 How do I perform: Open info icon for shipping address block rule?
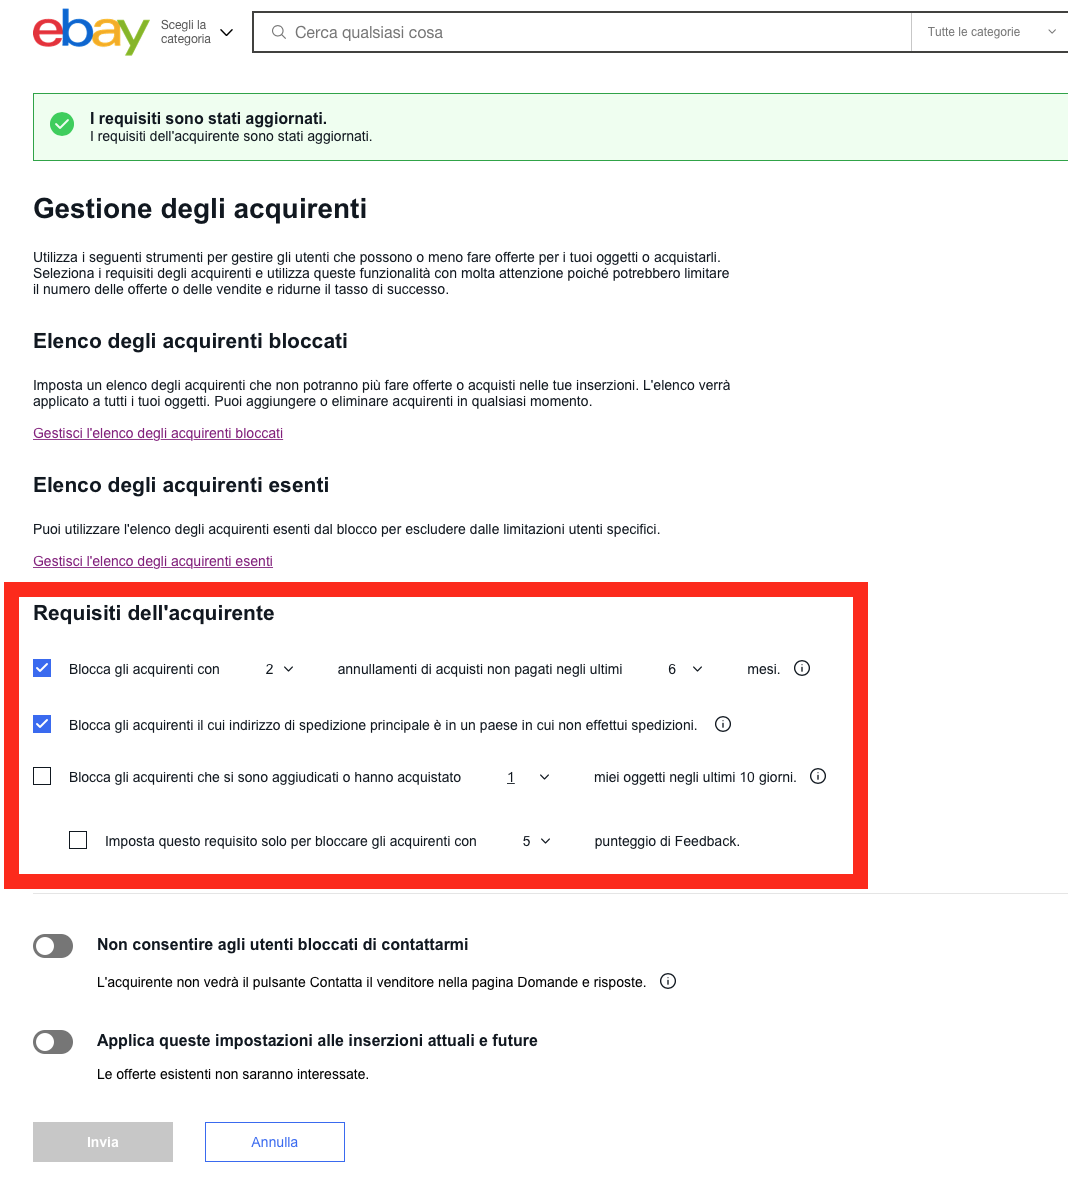(723, 724)
